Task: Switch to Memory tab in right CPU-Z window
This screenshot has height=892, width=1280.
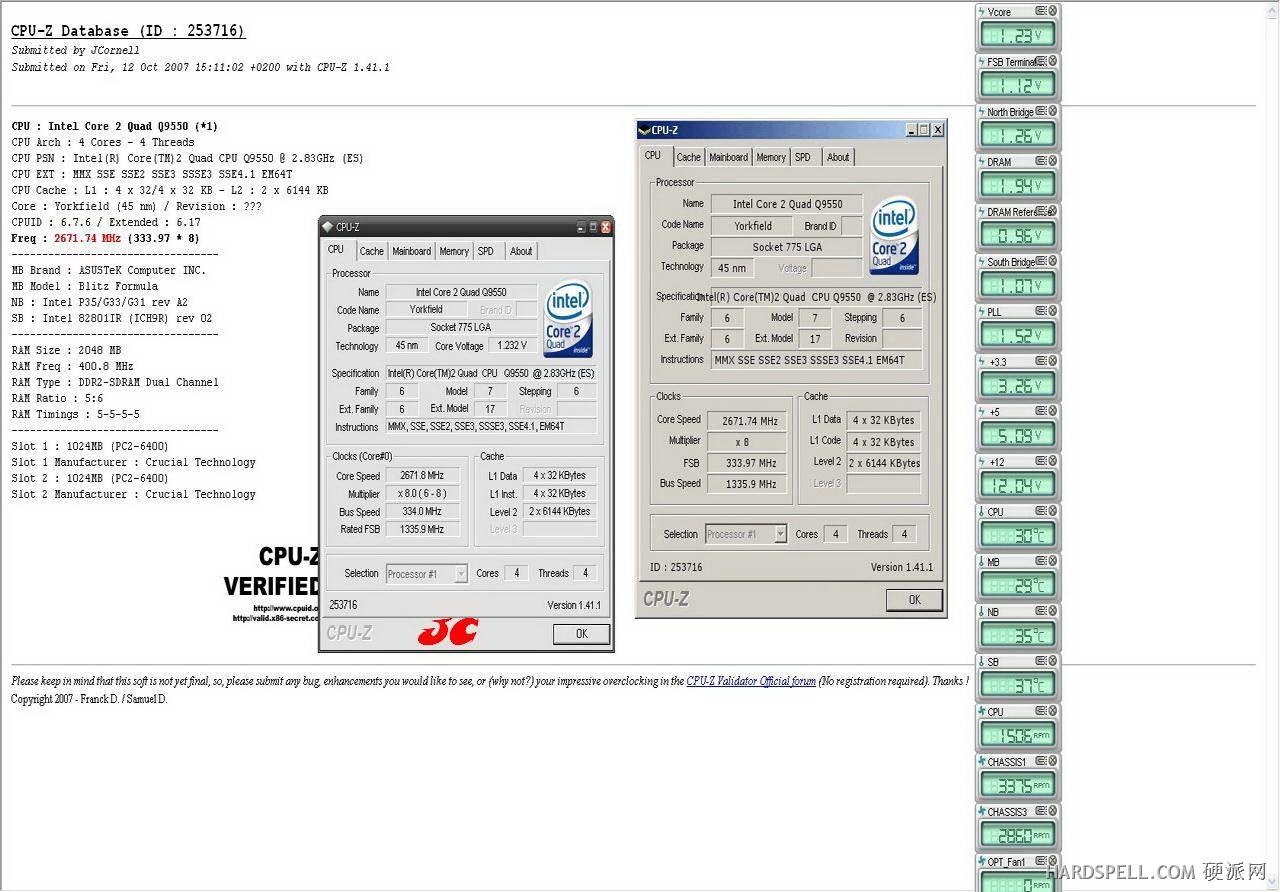Action: pyautogui.click(x=771, y=157)
